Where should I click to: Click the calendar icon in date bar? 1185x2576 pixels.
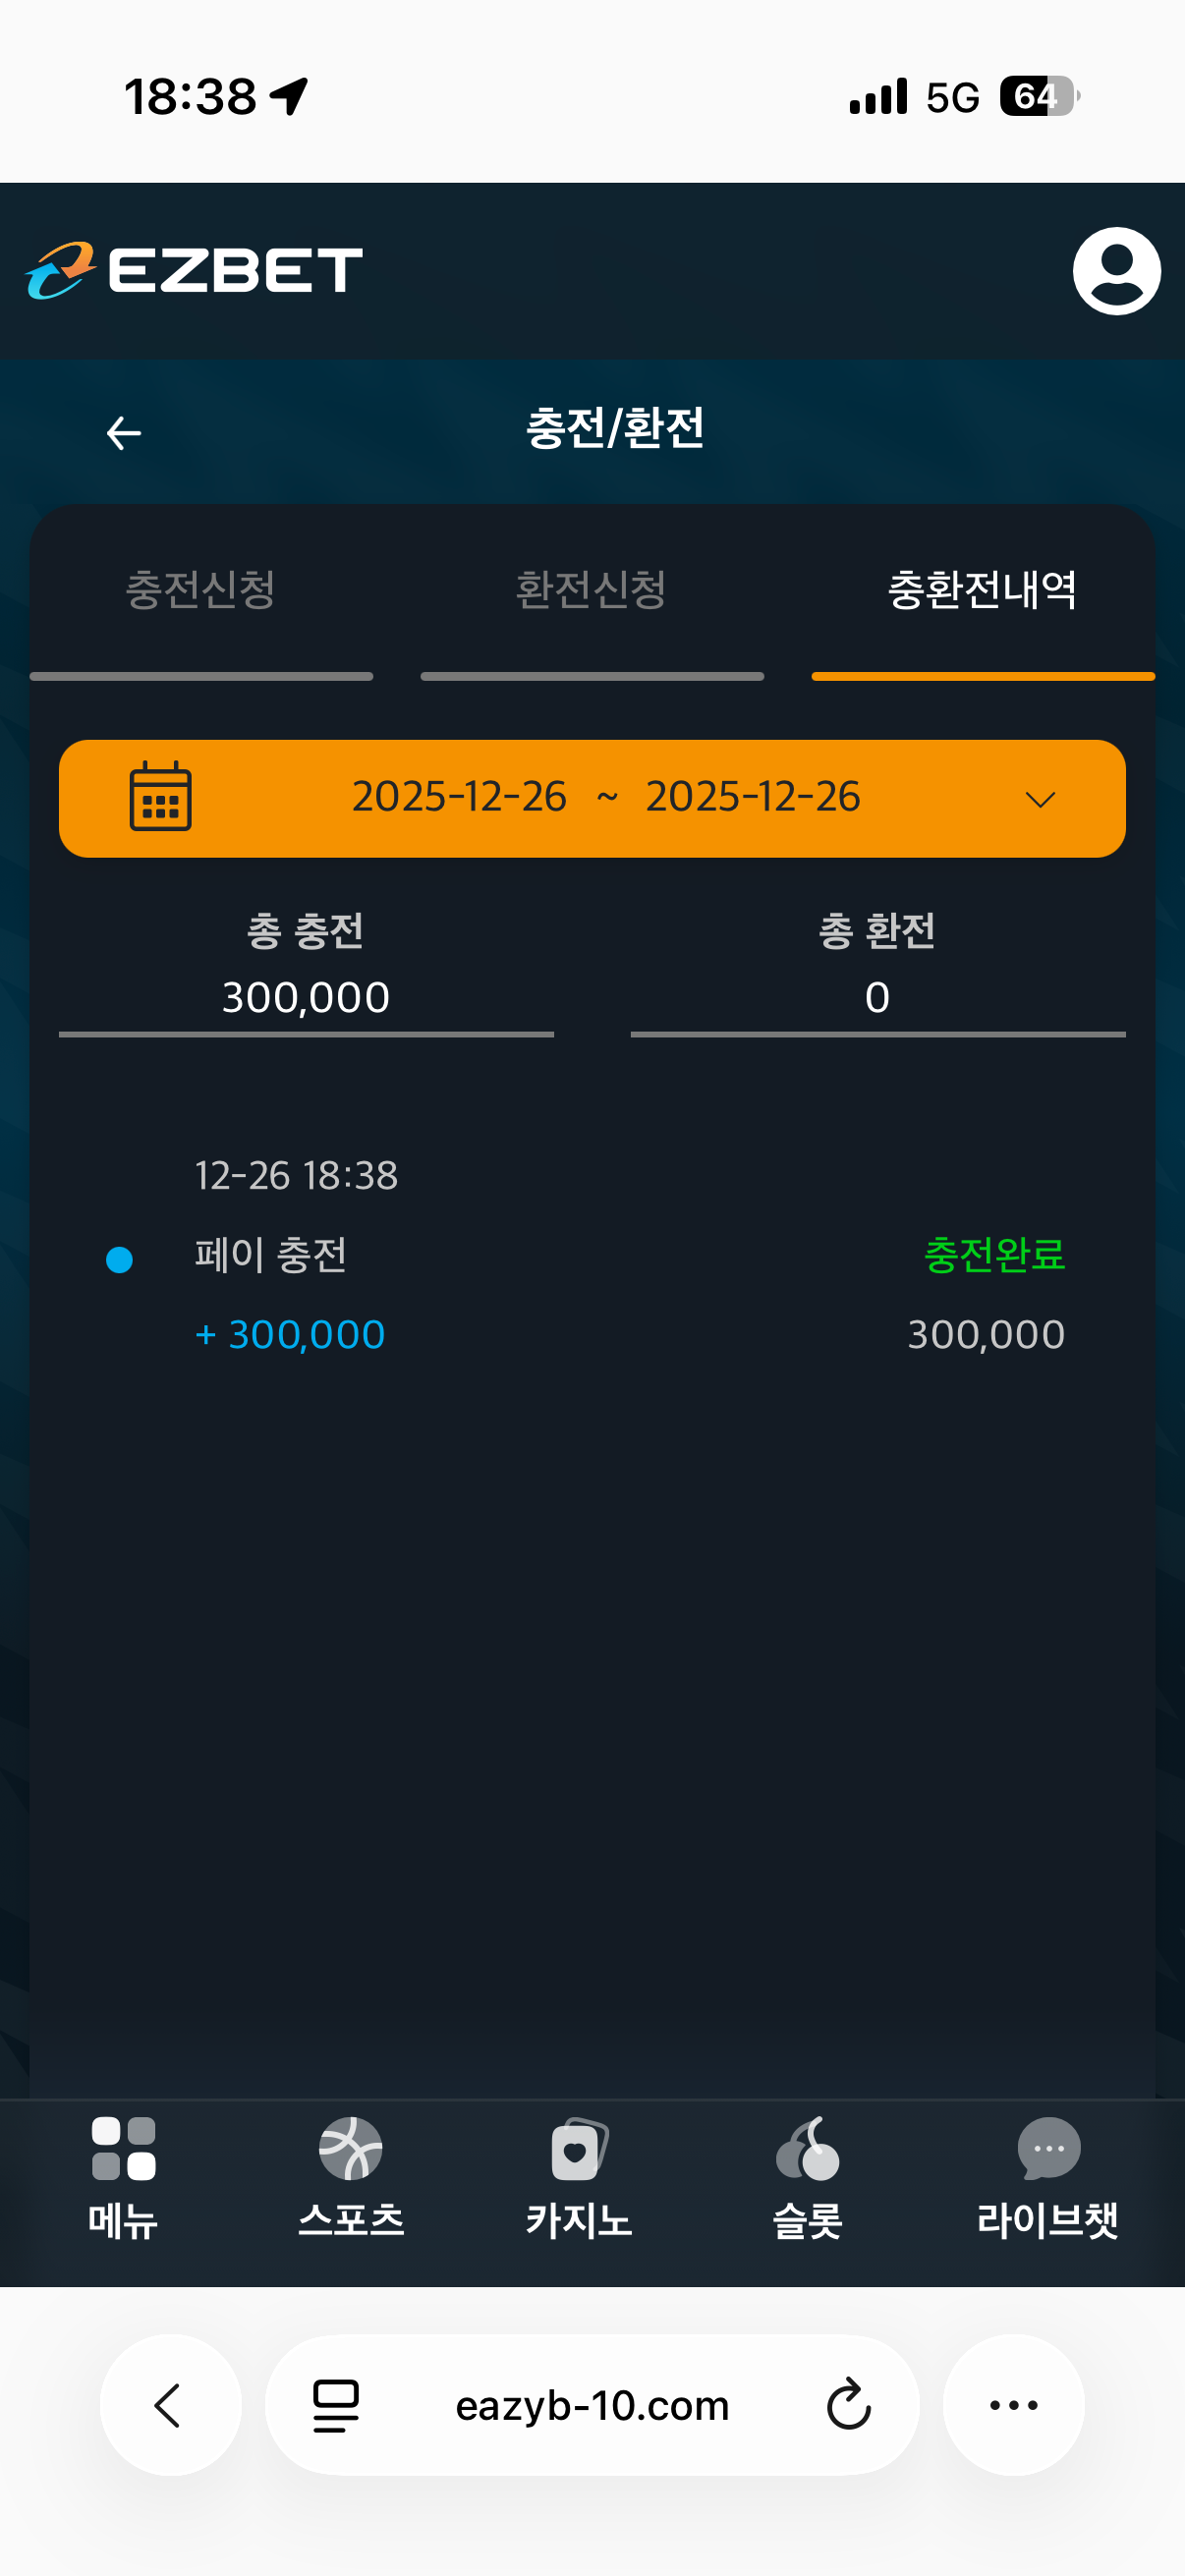(x=160, y=796)
